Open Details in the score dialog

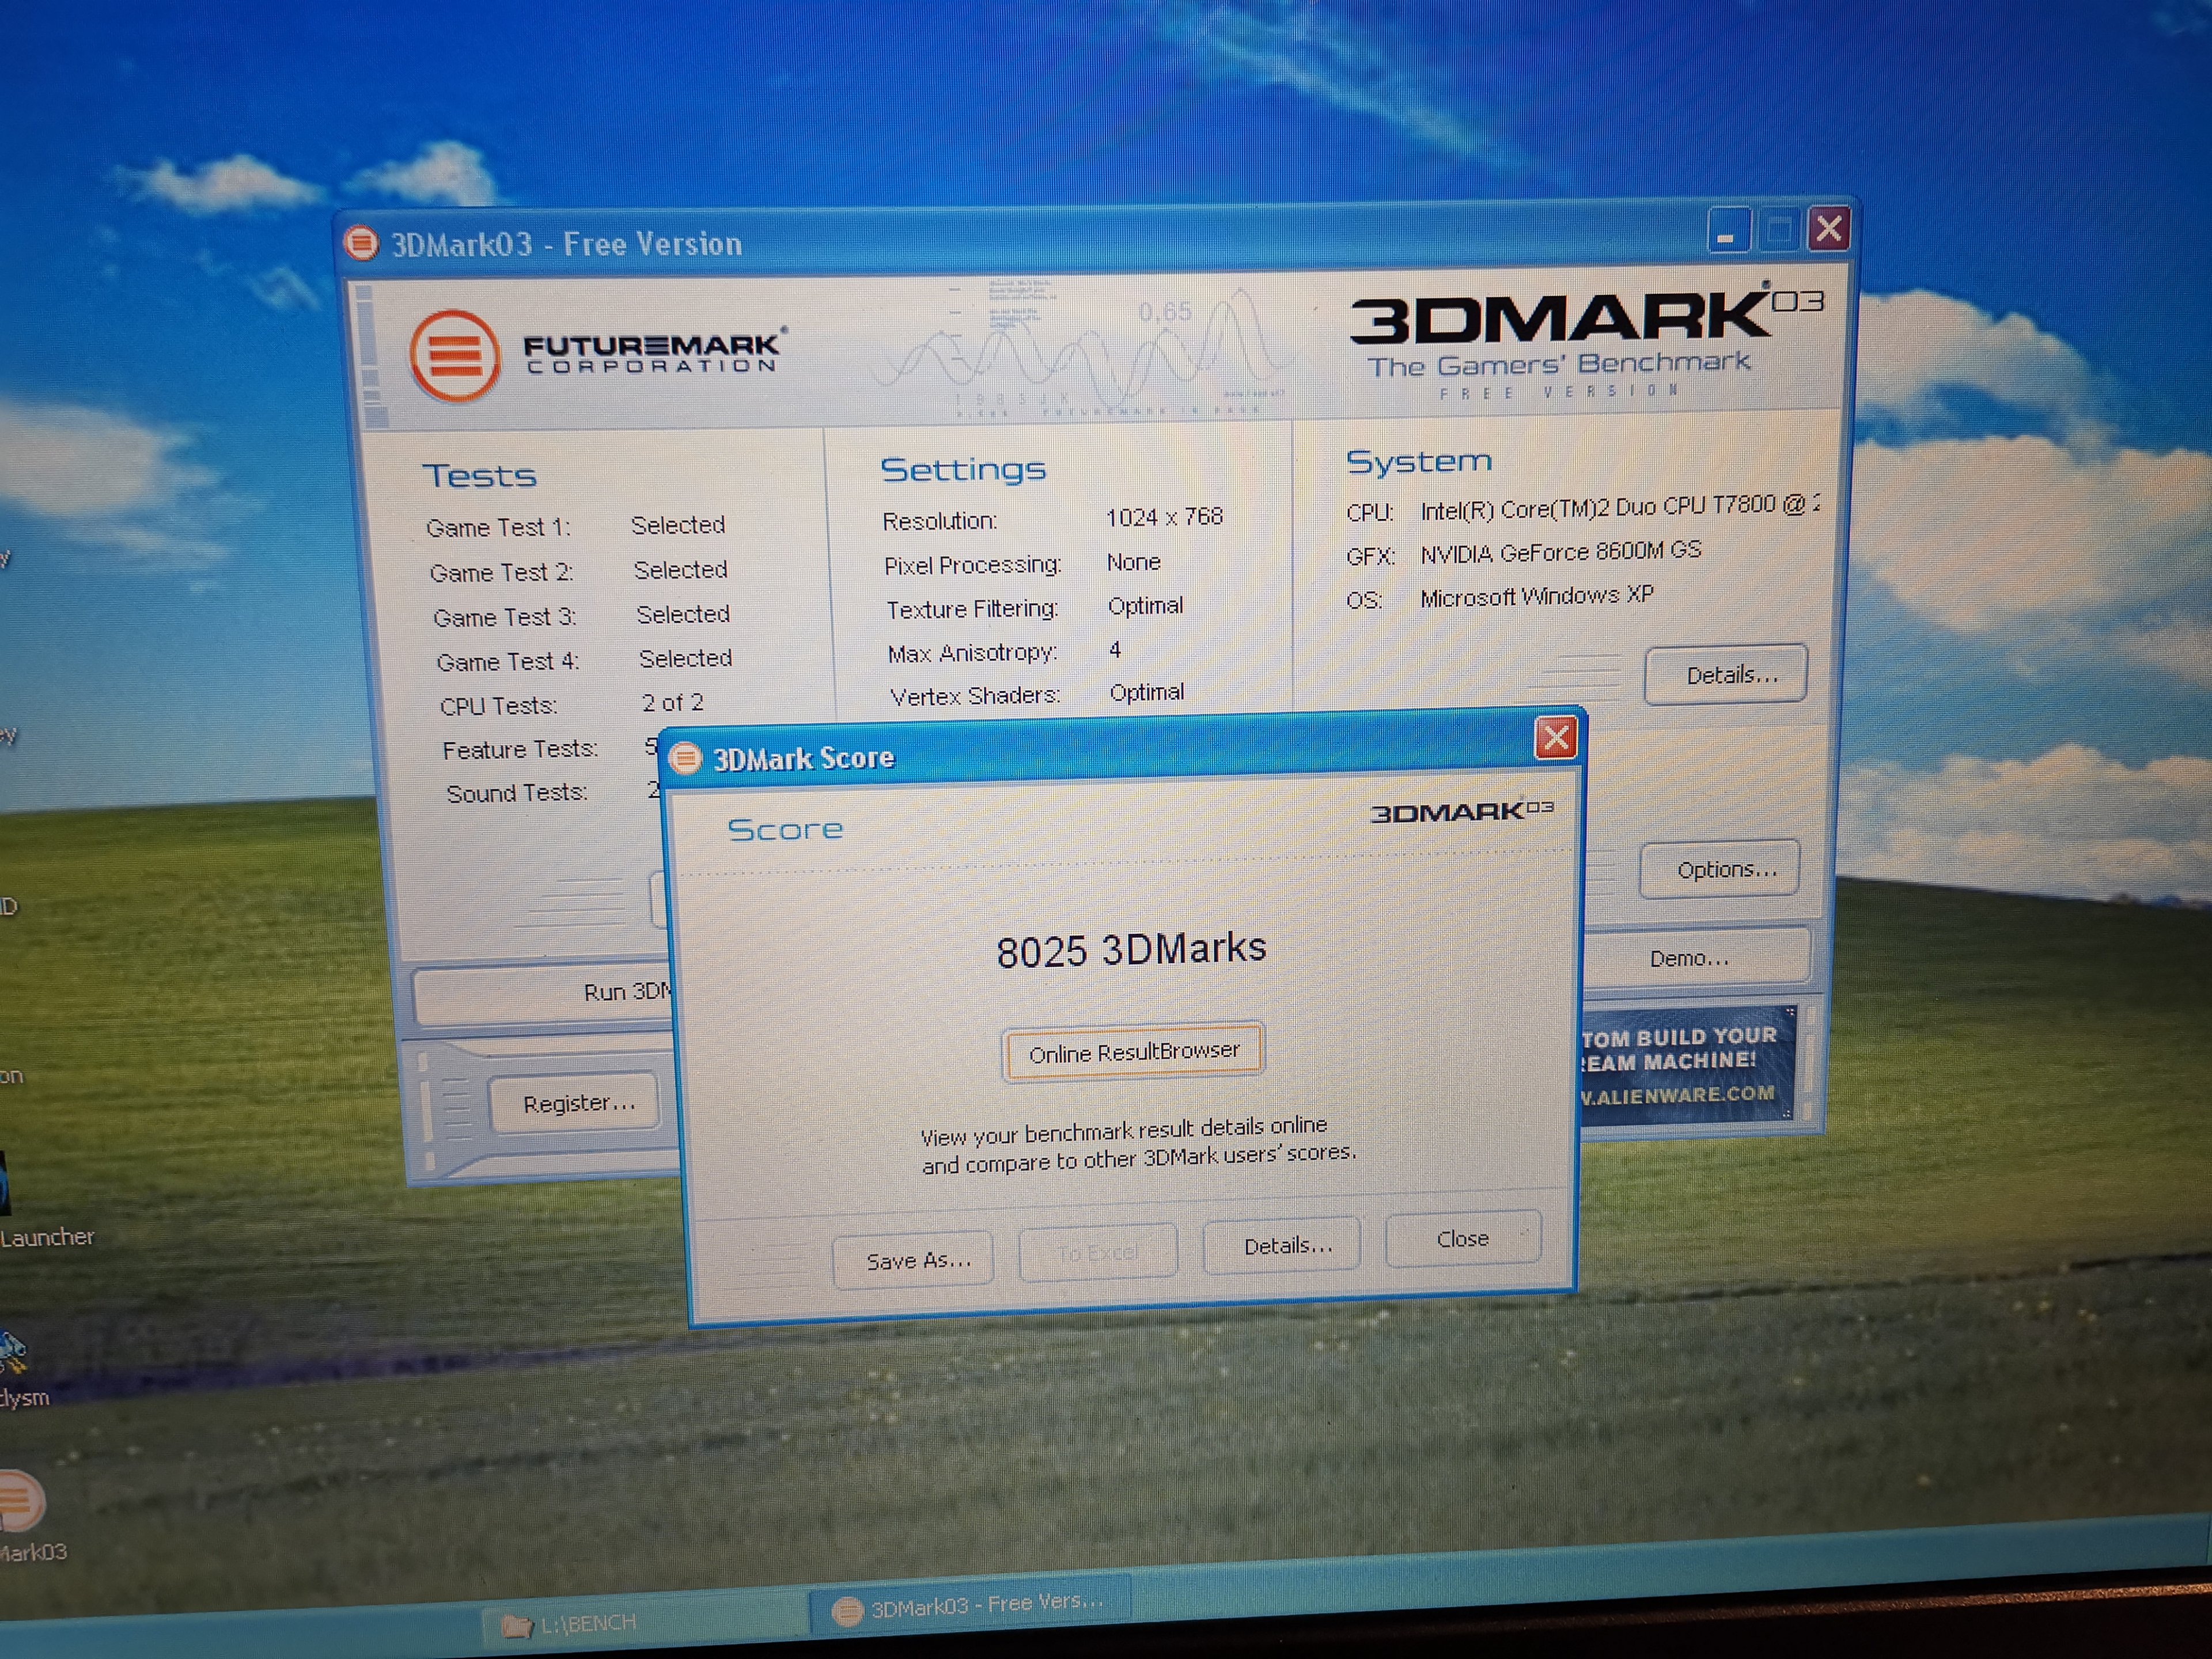pos(1284,1246)
